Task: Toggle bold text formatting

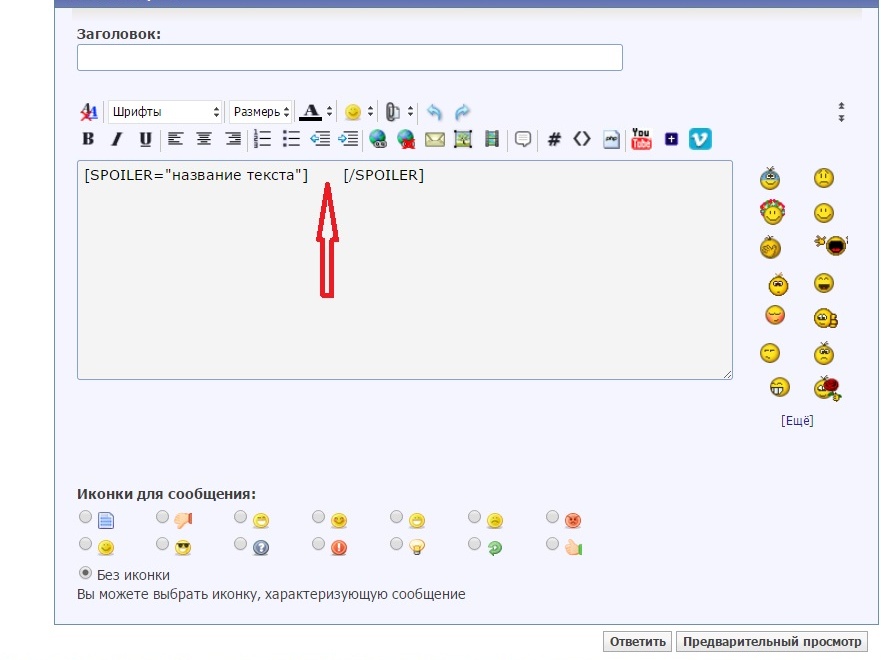Action: point(88,139)
